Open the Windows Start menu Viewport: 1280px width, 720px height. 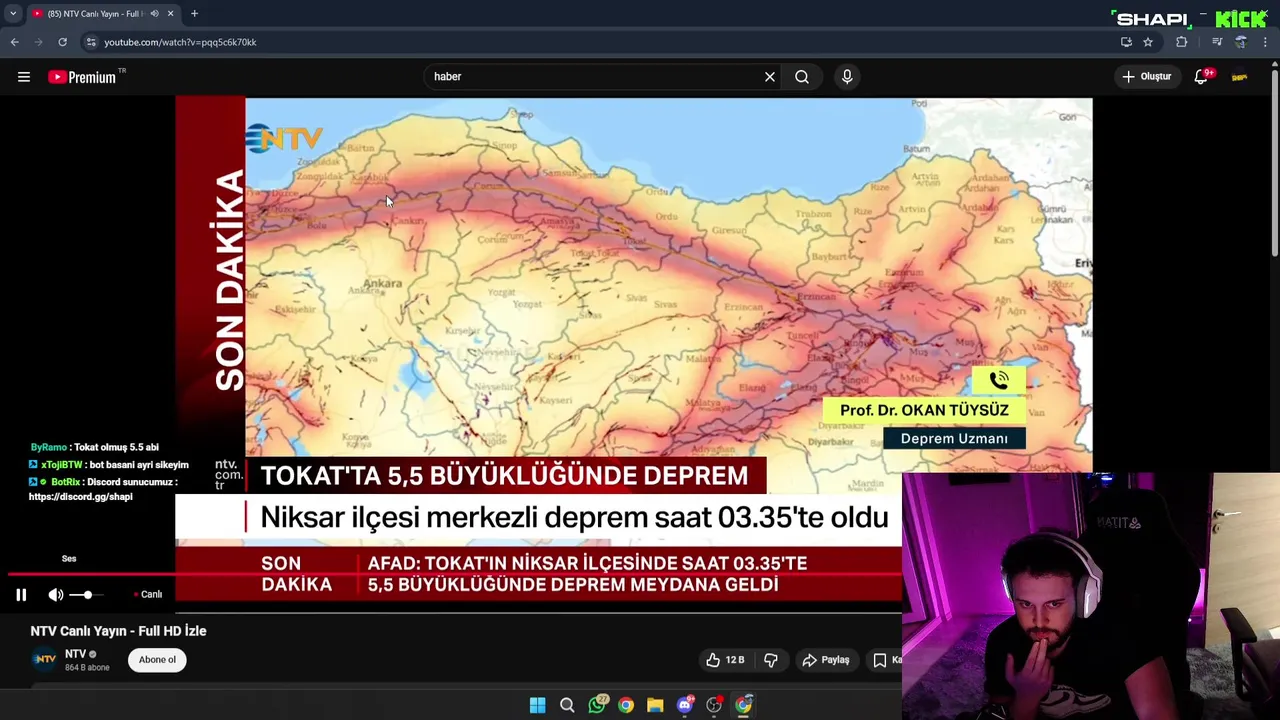(x=537, y=705)
